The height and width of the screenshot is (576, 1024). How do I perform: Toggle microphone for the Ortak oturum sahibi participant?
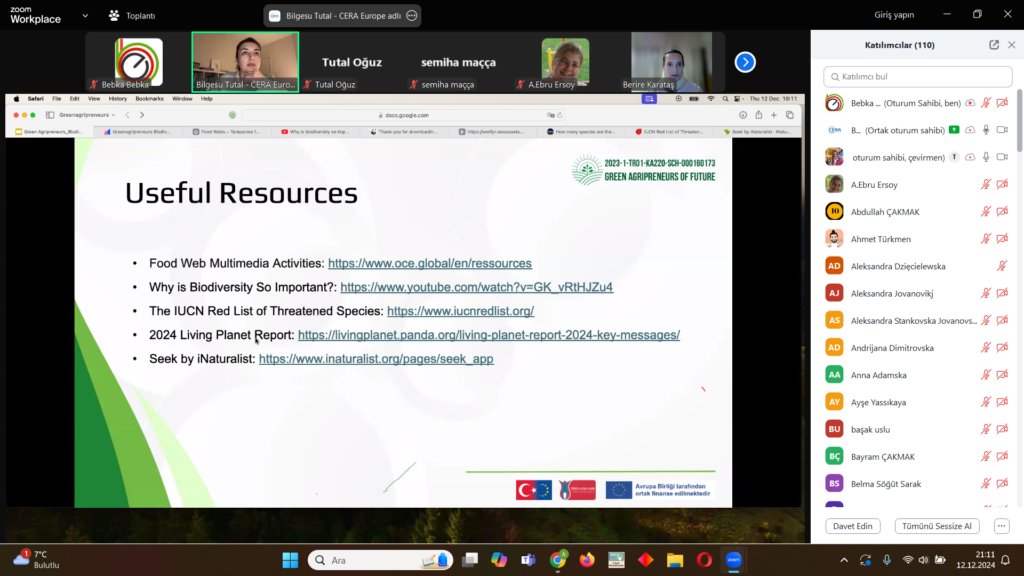pyautogui.click(x=986, y=130)
